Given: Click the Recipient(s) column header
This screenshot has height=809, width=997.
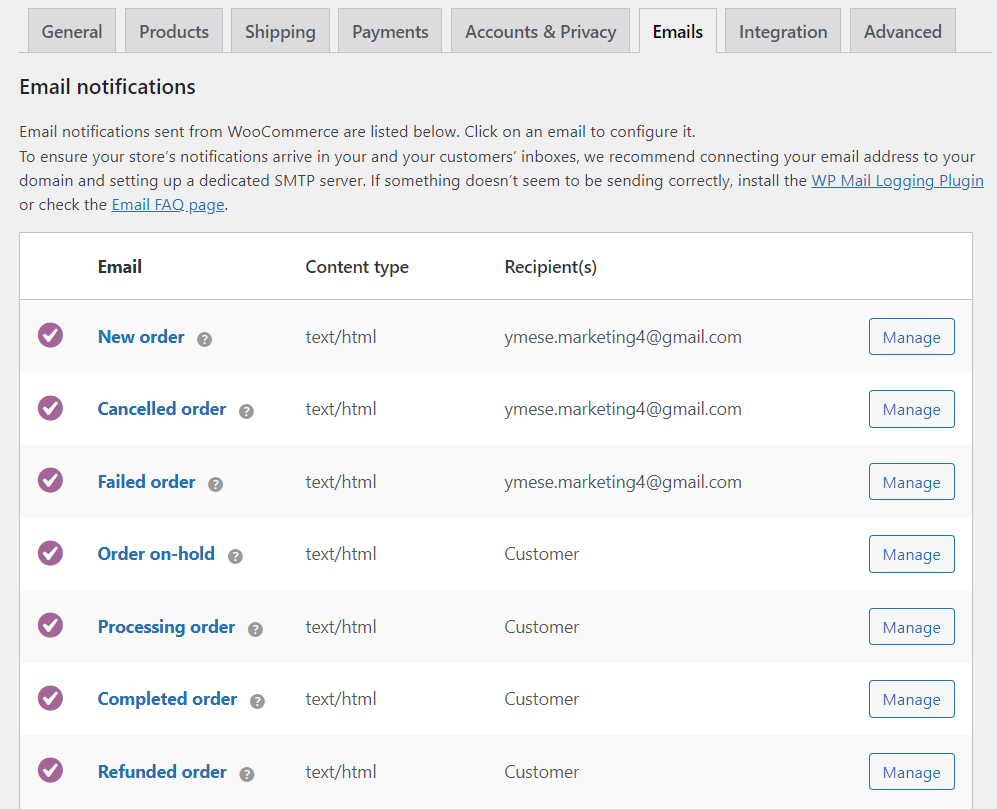Looking at the screenshot, I should (551, 267).
